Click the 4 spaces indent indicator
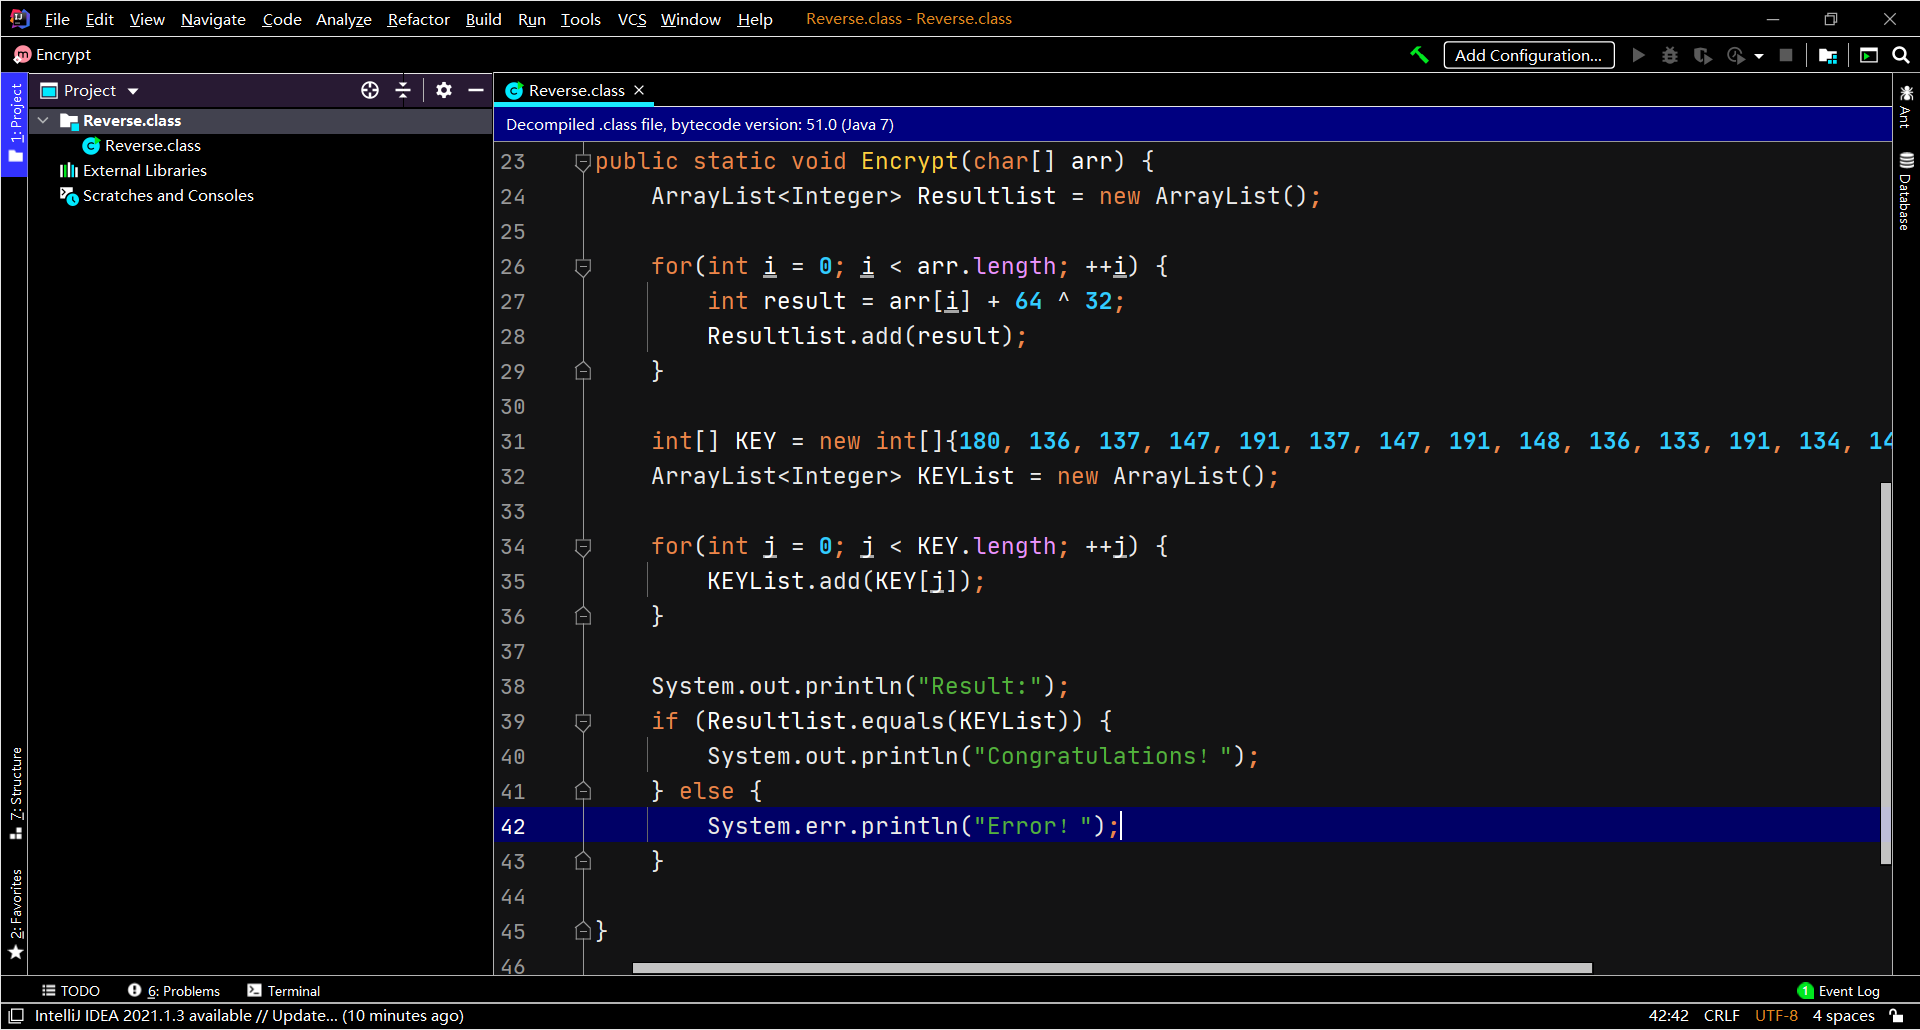The image size is (1920, 1030). [1843, 1015]
